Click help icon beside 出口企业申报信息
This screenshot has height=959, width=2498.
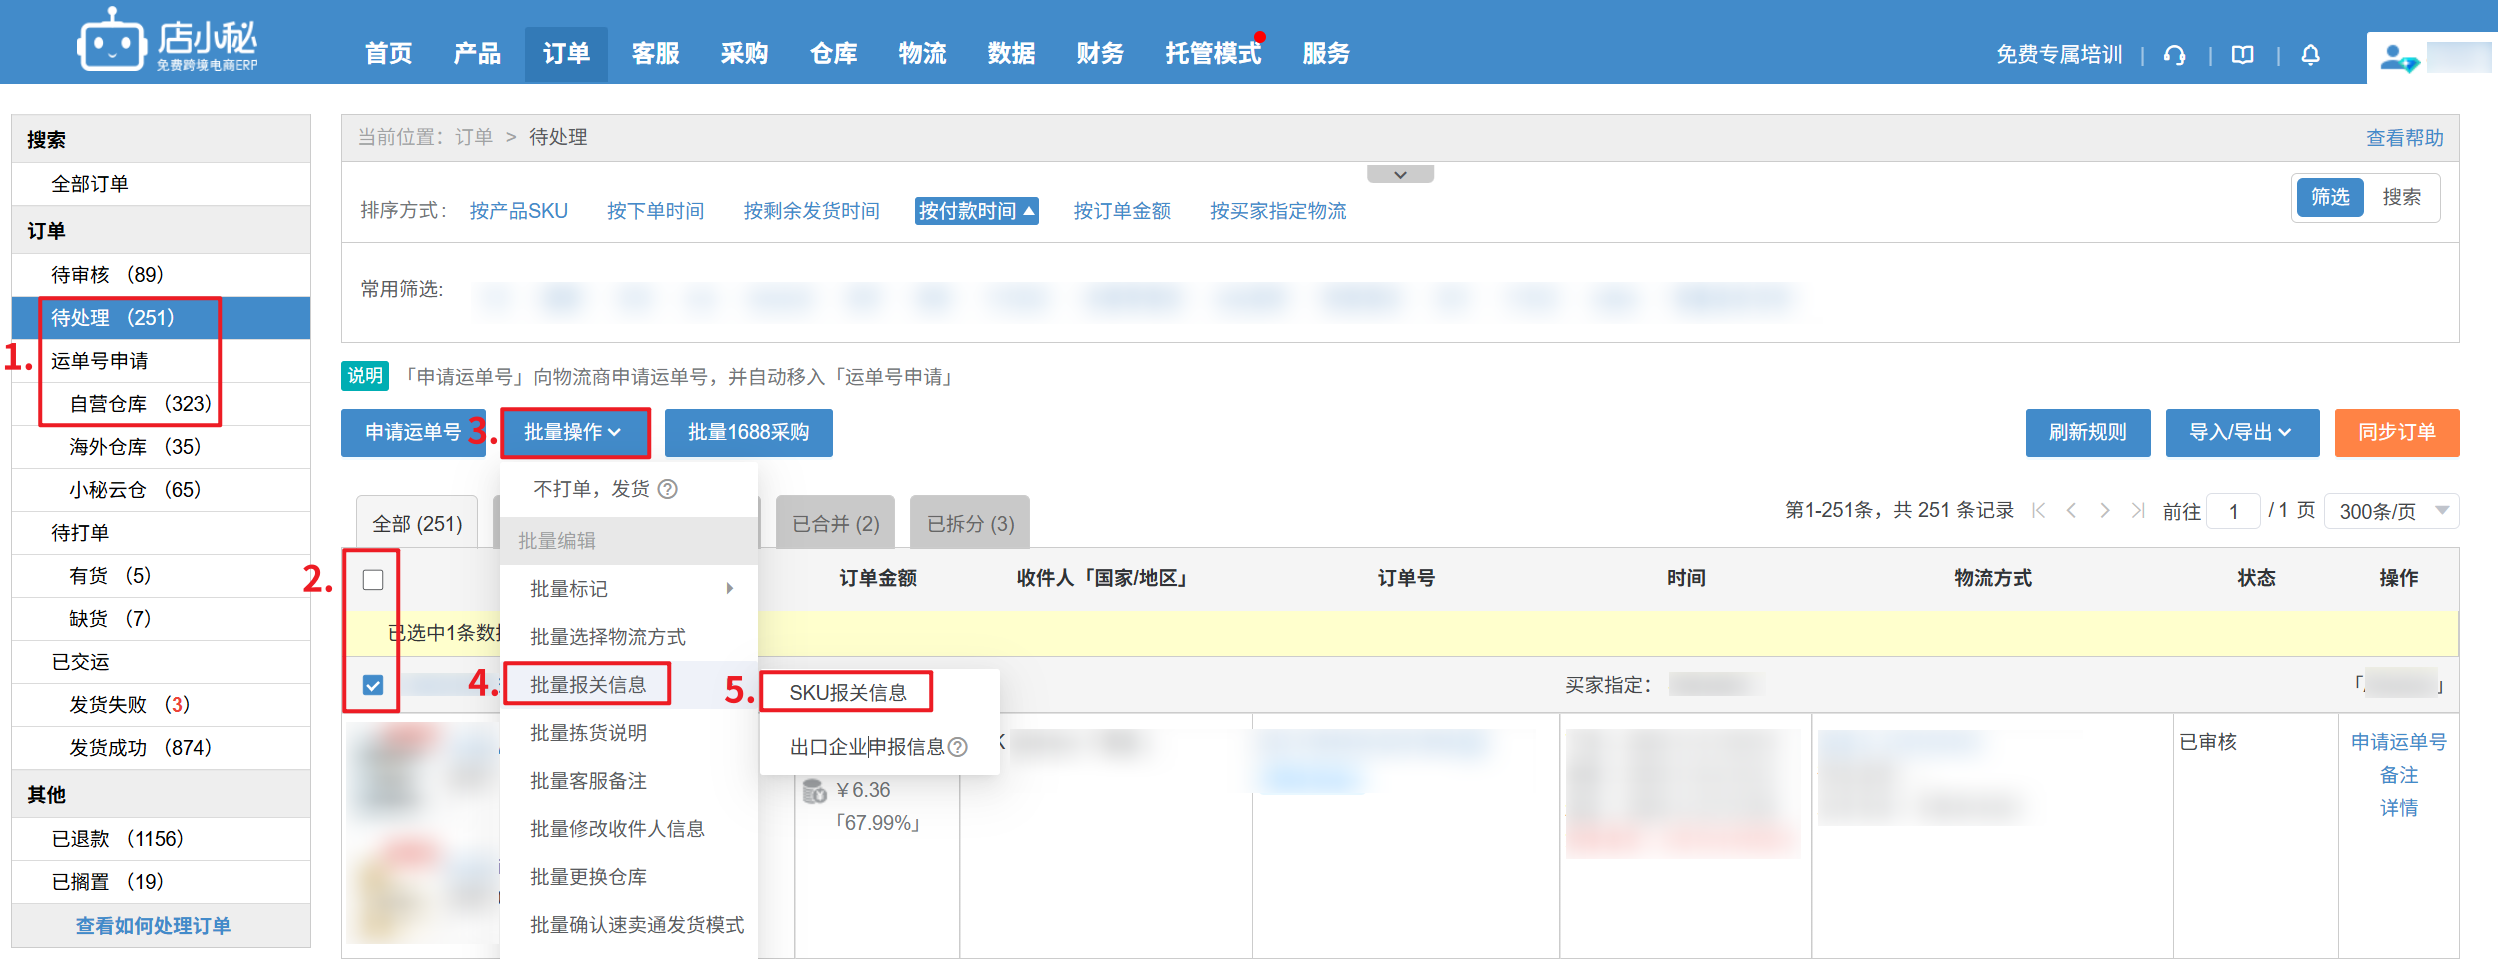click(x=957, y=747)
